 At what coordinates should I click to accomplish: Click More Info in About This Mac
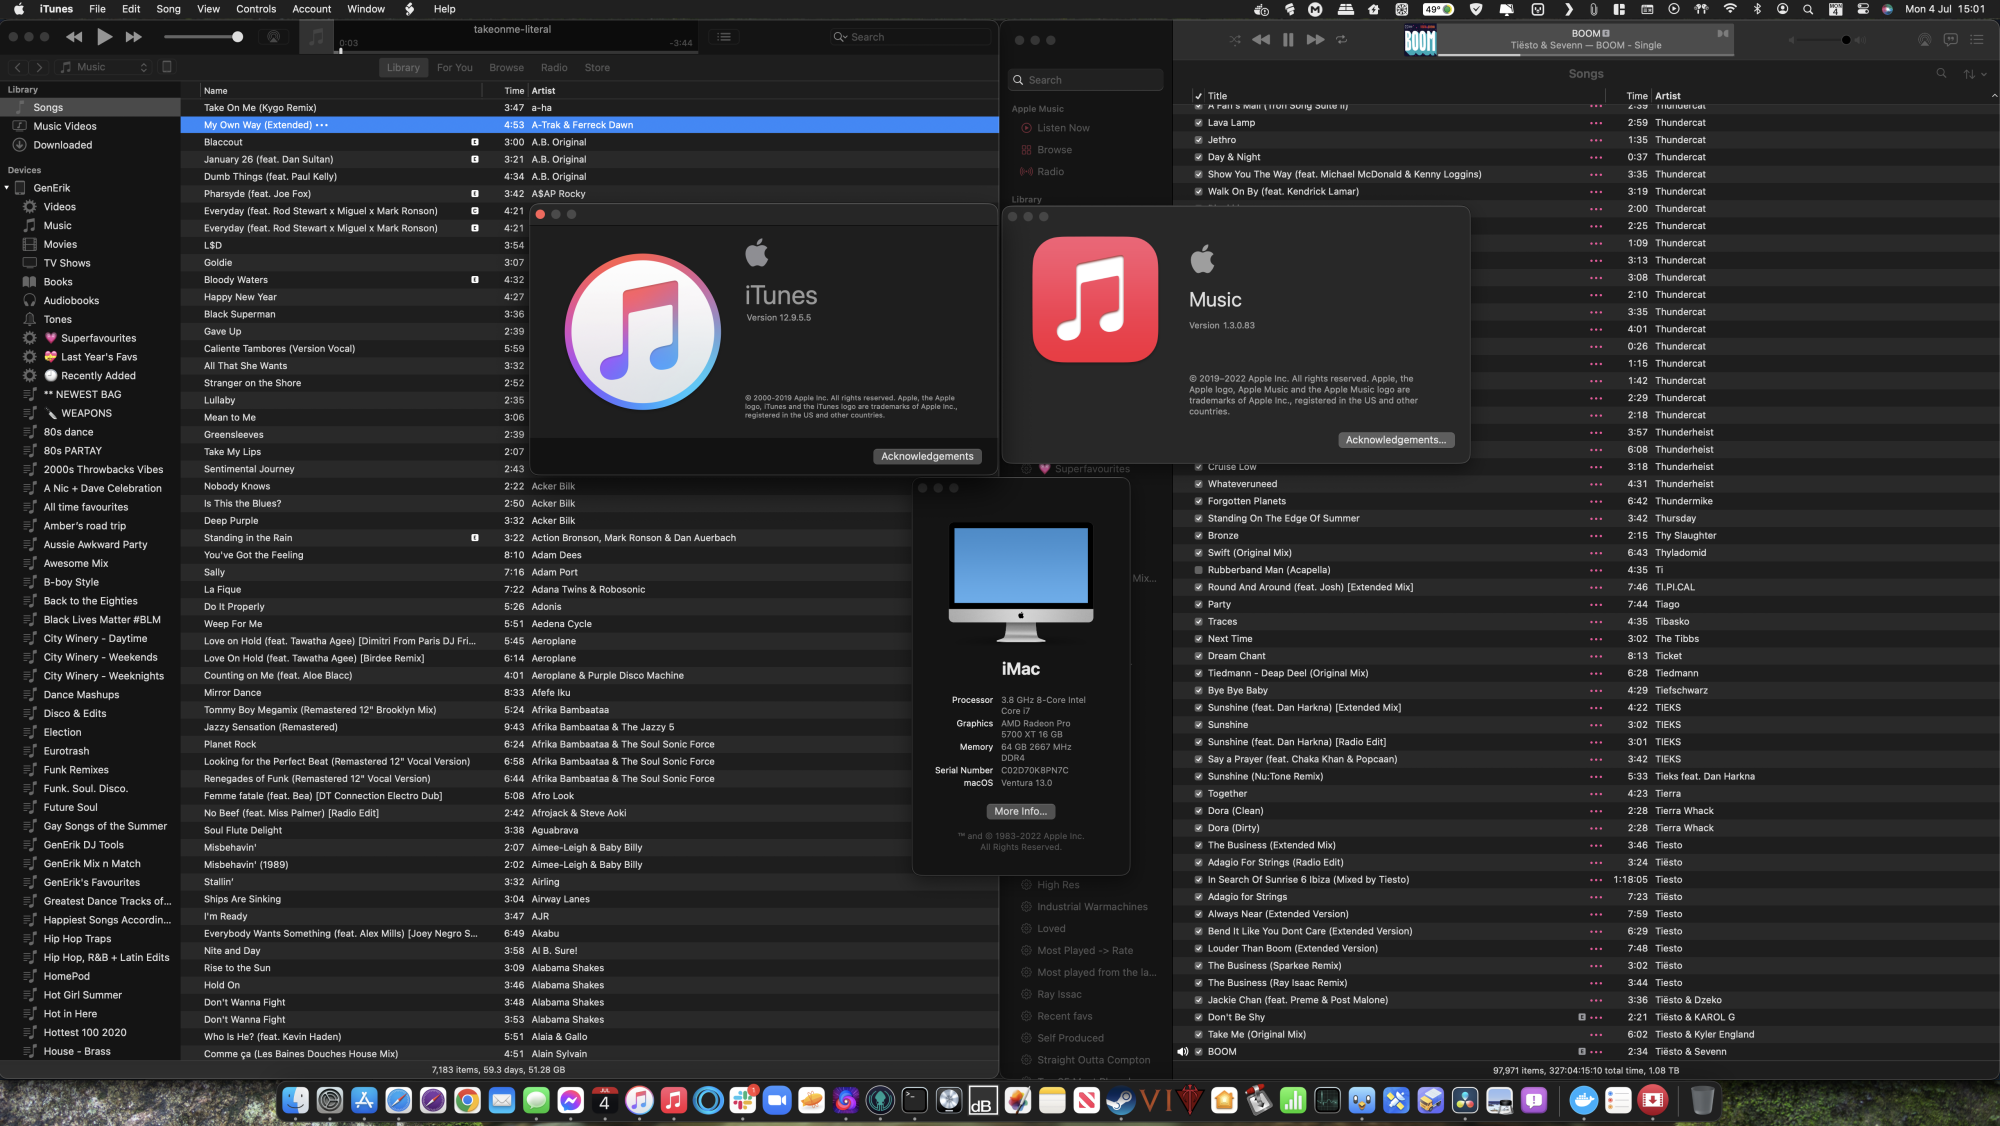1020,811
